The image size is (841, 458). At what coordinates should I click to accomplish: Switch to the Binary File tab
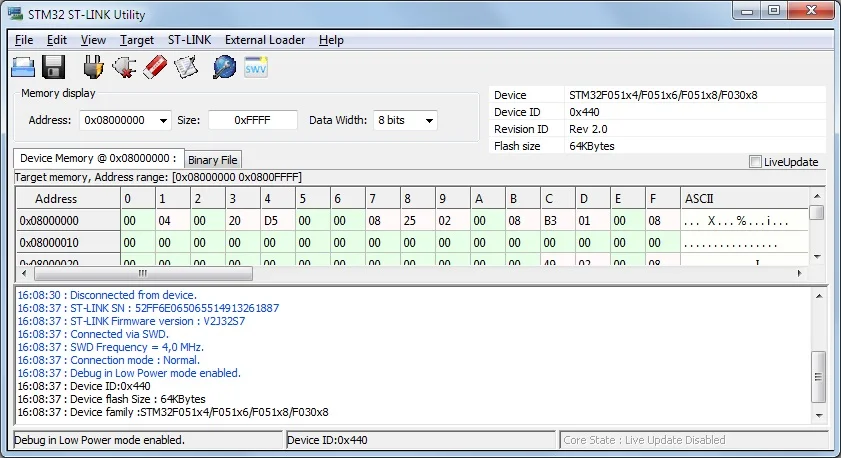[x=213, y=160]
